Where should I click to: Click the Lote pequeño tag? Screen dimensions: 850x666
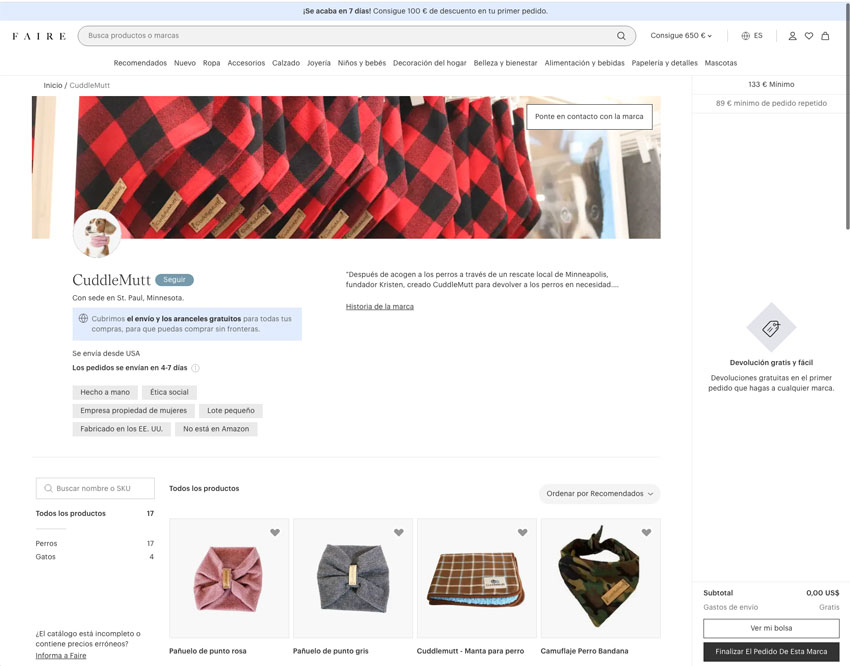(x=230, y=411)
